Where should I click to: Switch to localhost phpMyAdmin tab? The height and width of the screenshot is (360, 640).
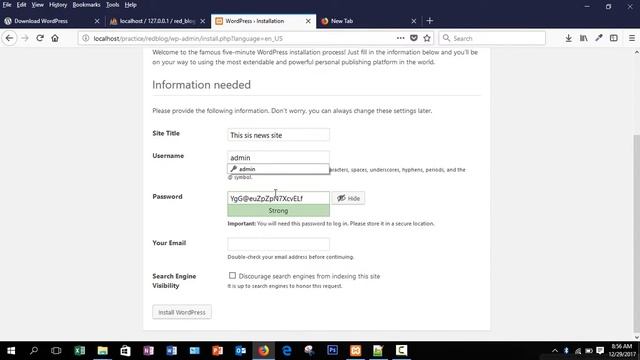(157, 21)
